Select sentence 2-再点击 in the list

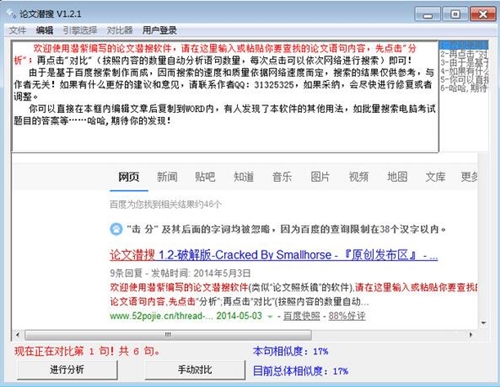pyautogui.click(x=464, y=54)
